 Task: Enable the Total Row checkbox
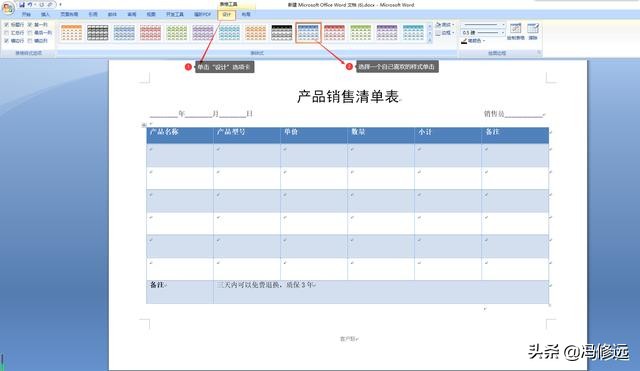[x=7, y=33]
